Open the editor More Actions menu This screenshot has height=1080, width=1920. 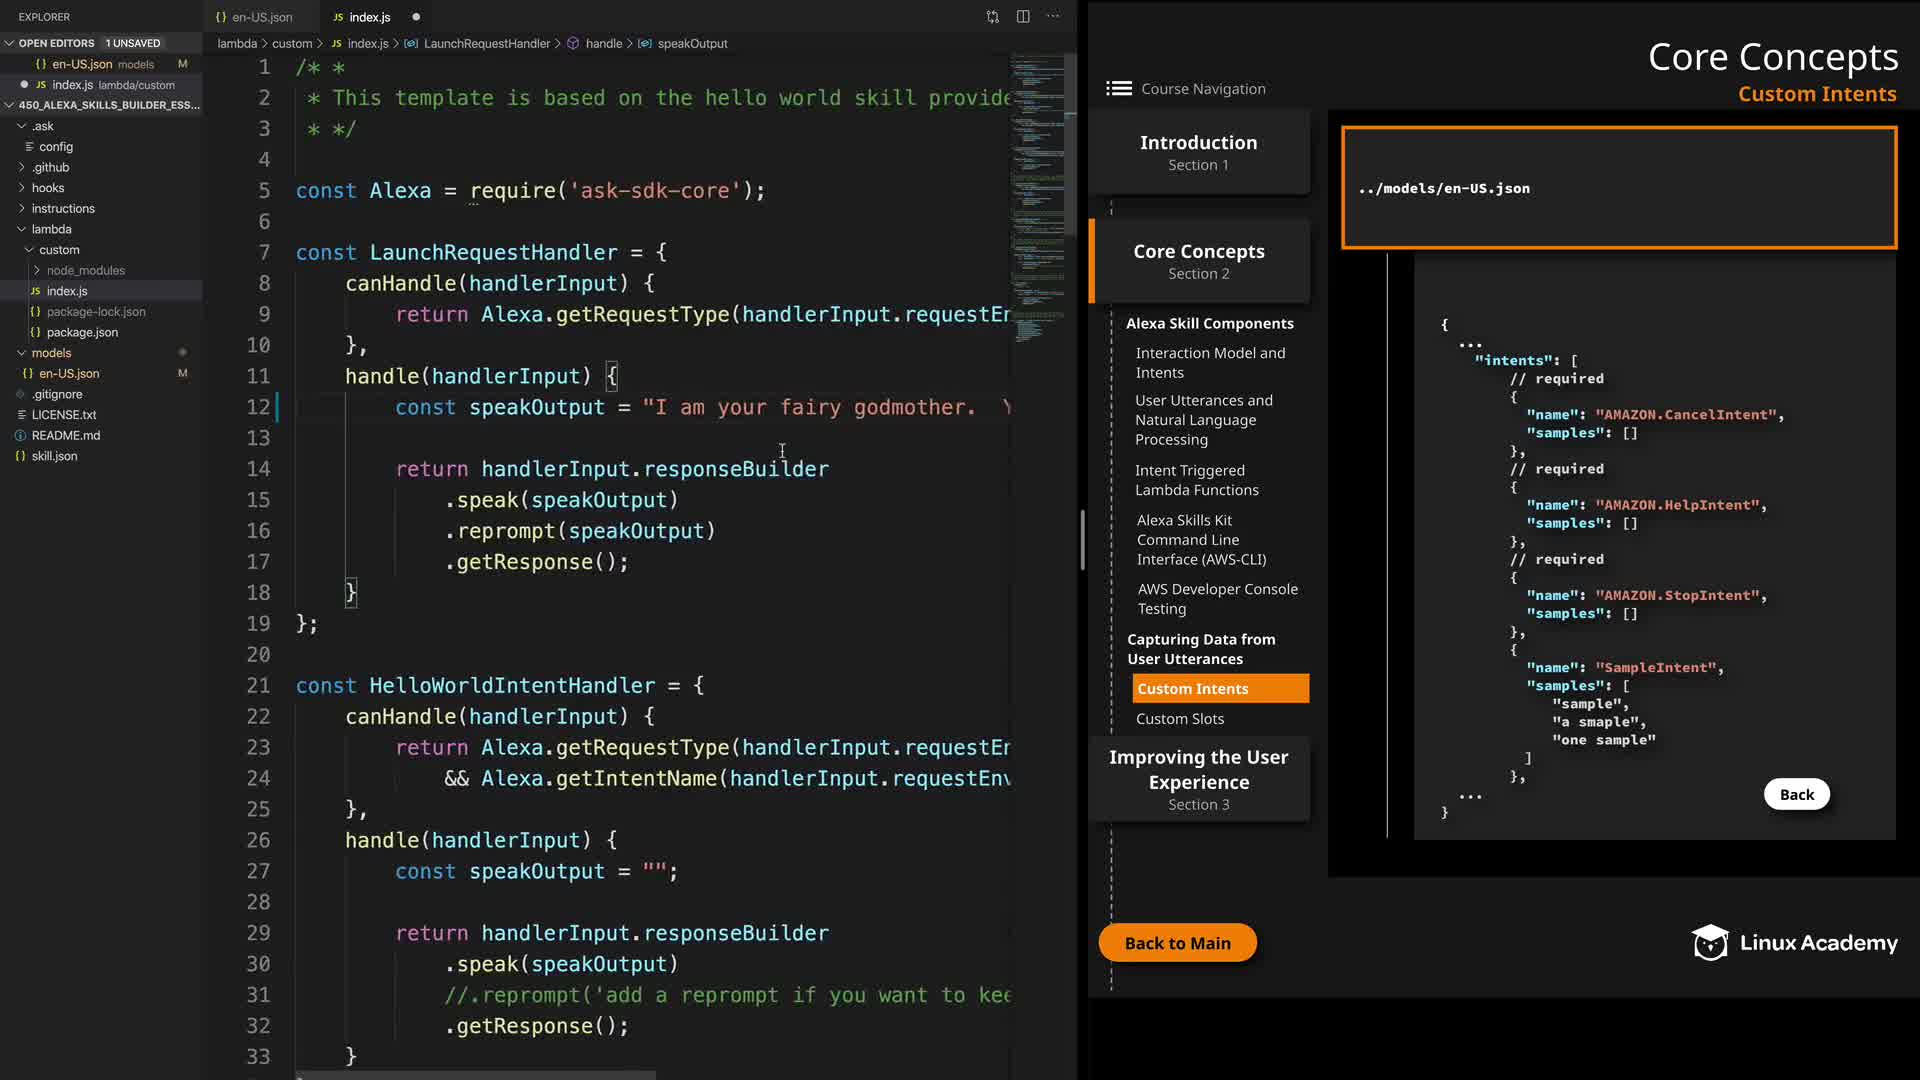click(1053, 17)
